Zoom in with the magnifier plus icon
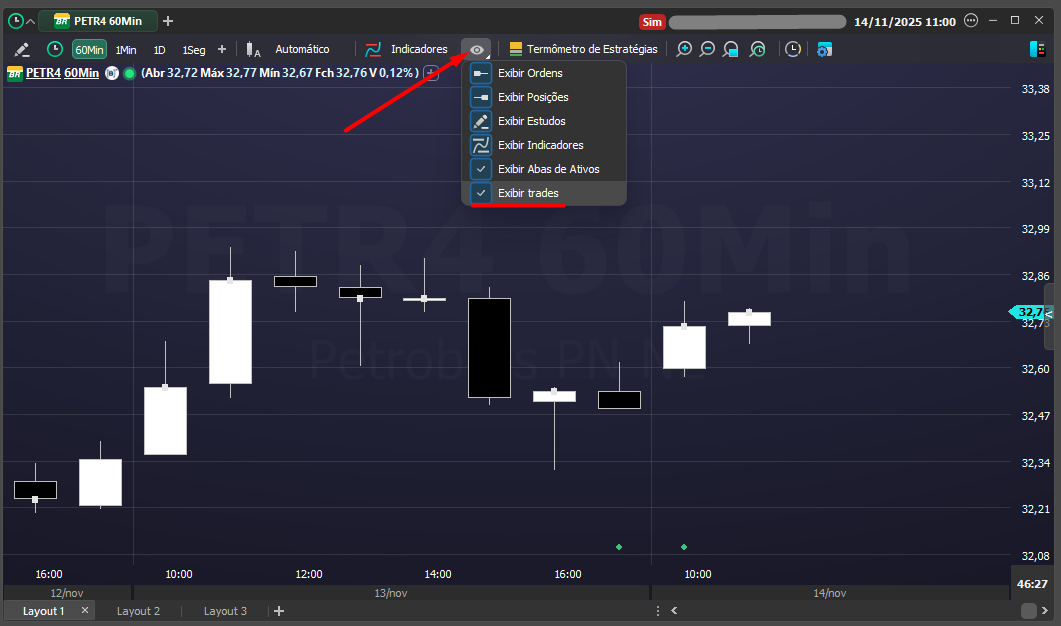This screenshot has width=1061, height=626. click(684, 49)
